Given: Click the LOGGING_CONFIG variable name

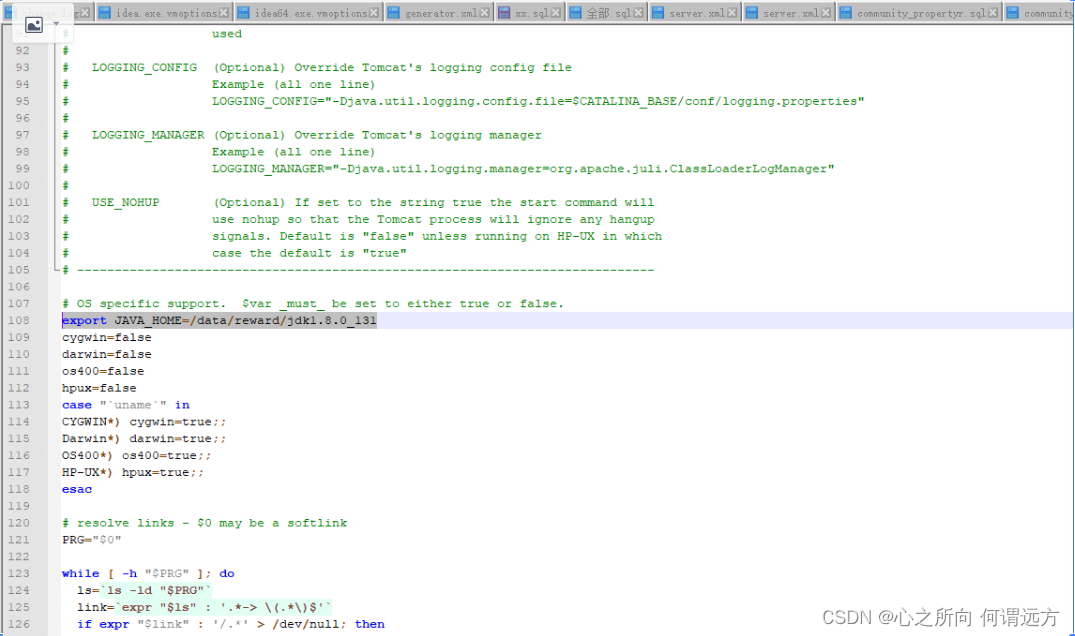Looking at the screenshot, I should point(144,67).
